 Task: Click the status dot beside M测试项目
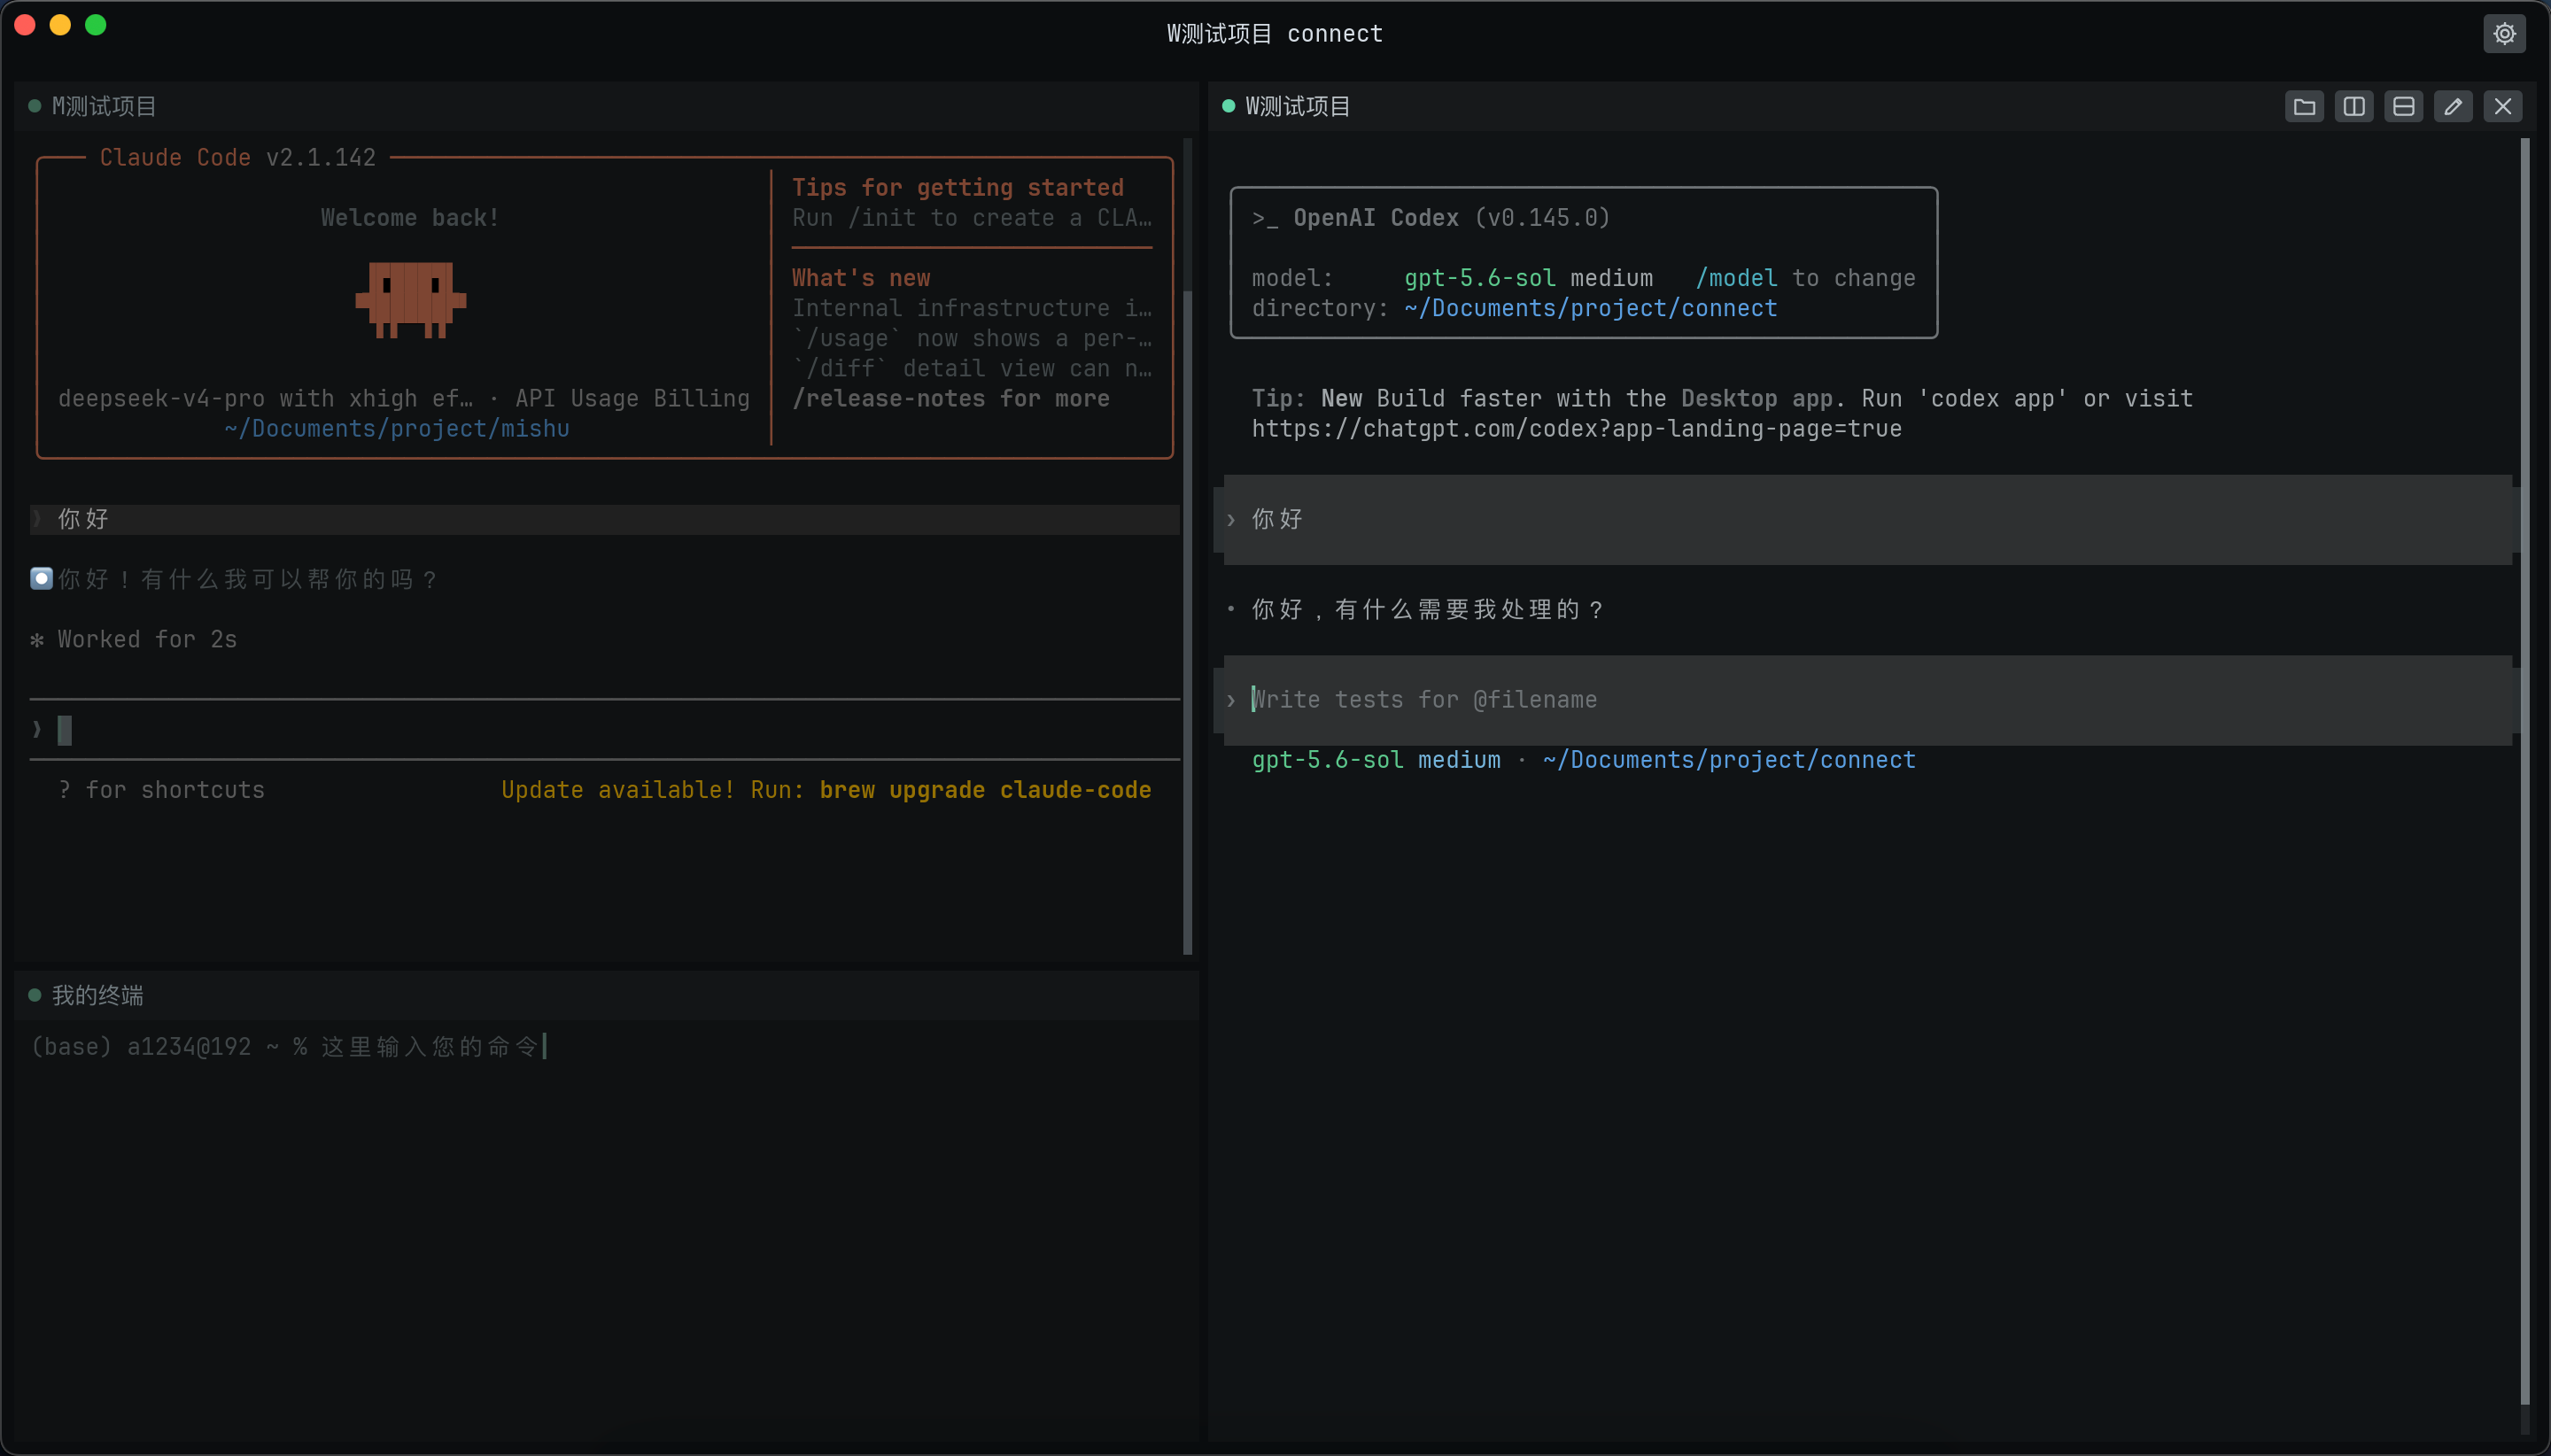[35, 106]
